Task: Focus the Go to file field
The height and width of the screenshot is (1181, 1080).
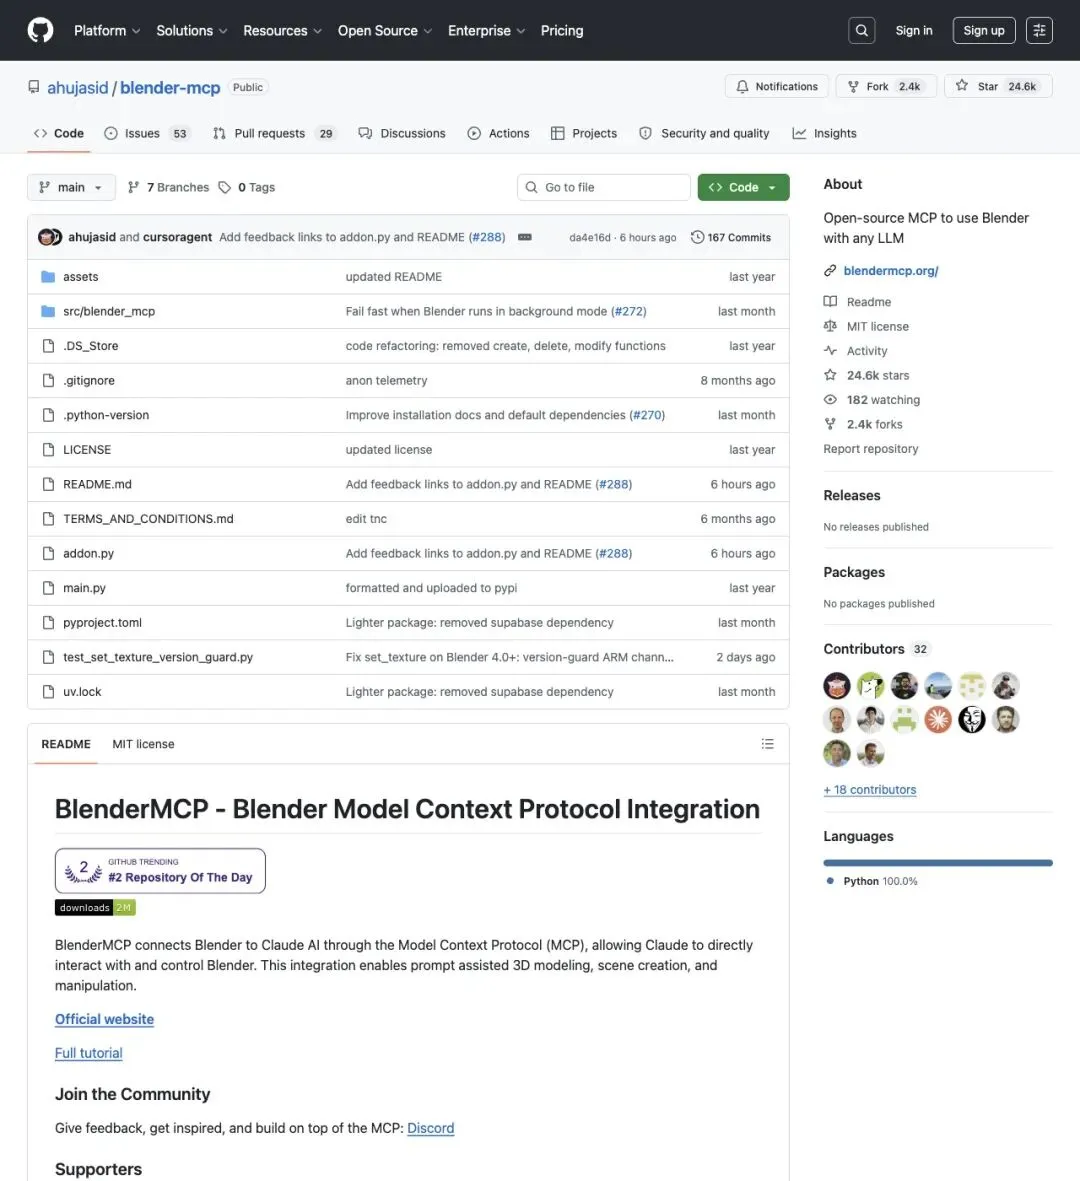Action: click(x=603, y=187)
